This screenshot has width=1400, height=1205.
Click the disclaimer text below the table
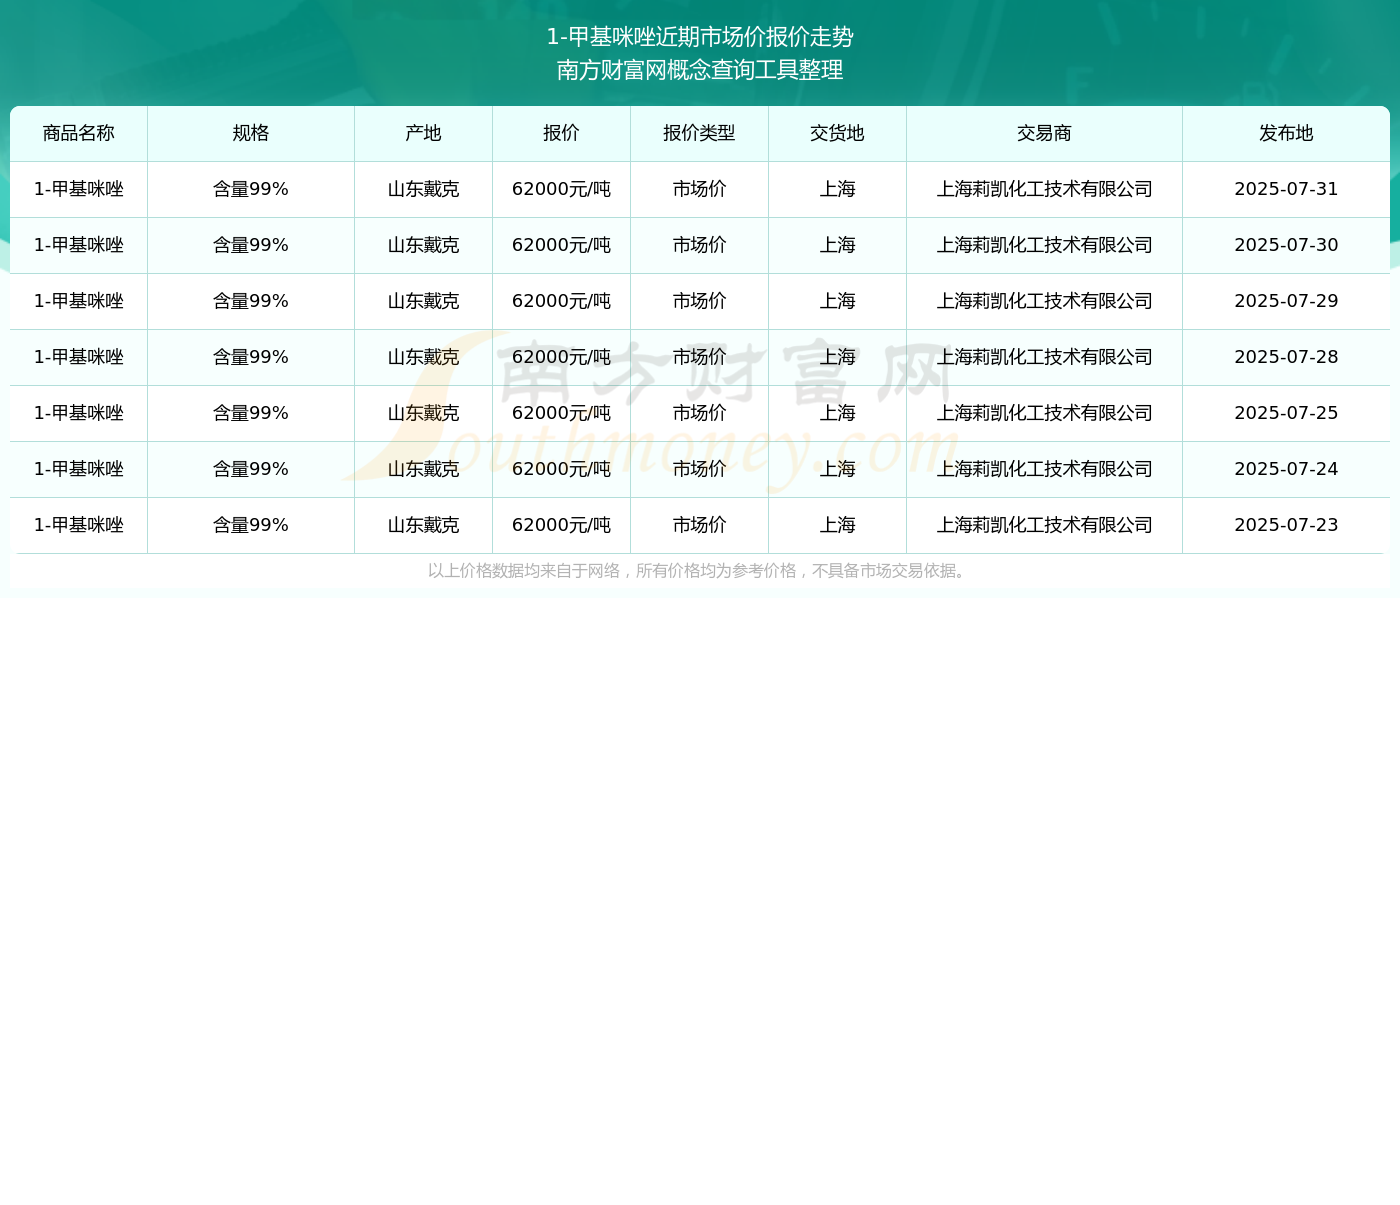pos(699,571)
